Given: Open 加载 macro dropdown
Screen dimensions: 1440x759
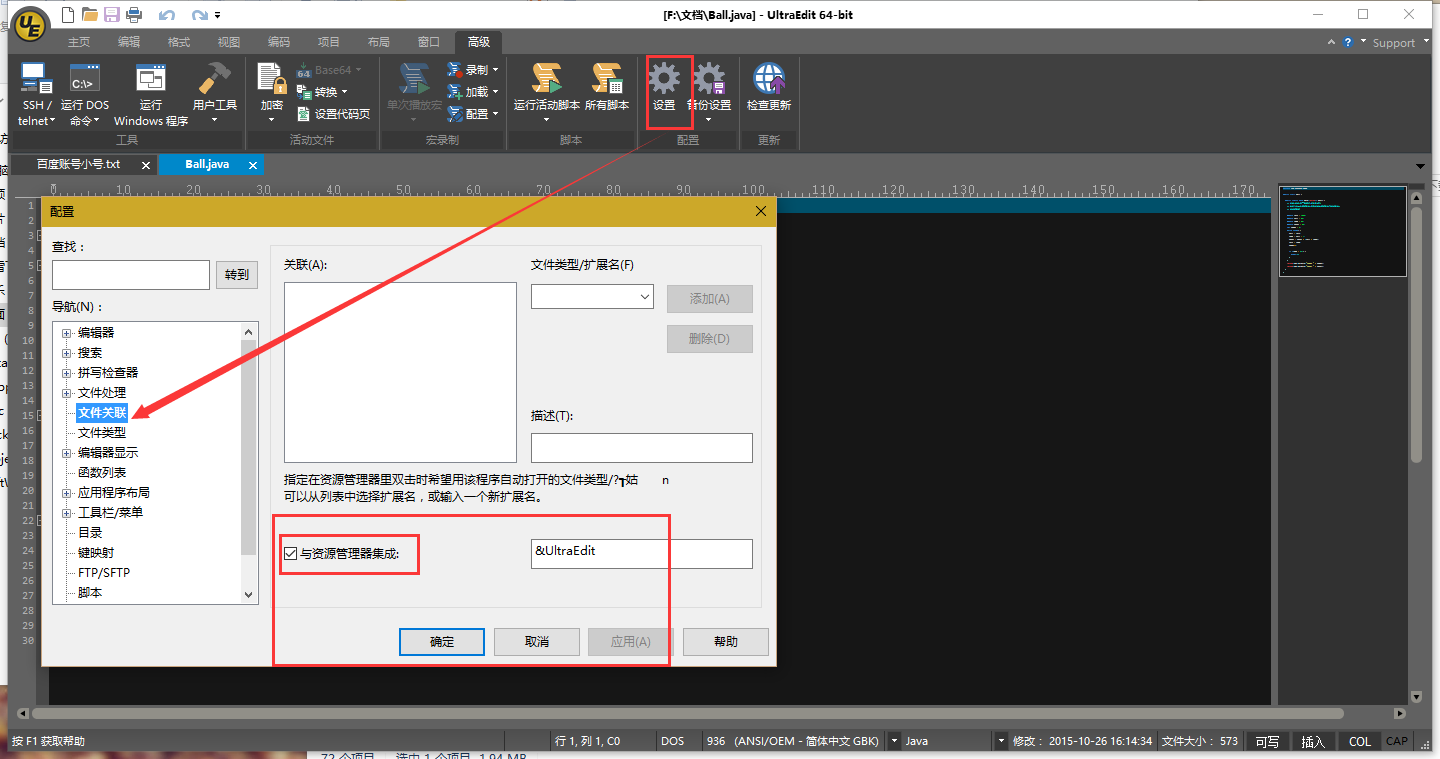Looking at the screenshot, I should 474,92.
